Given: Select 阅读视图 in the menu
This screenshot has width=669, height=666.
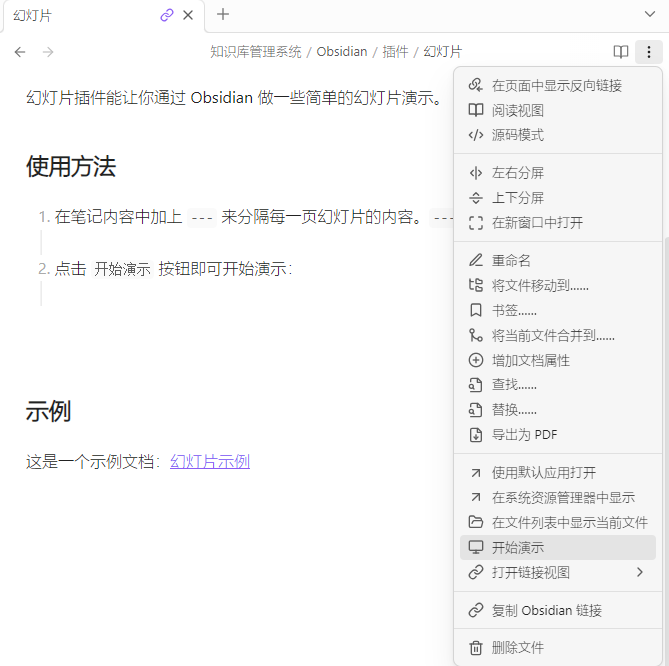Looking at the screenshot, I should tap(558, 111).
